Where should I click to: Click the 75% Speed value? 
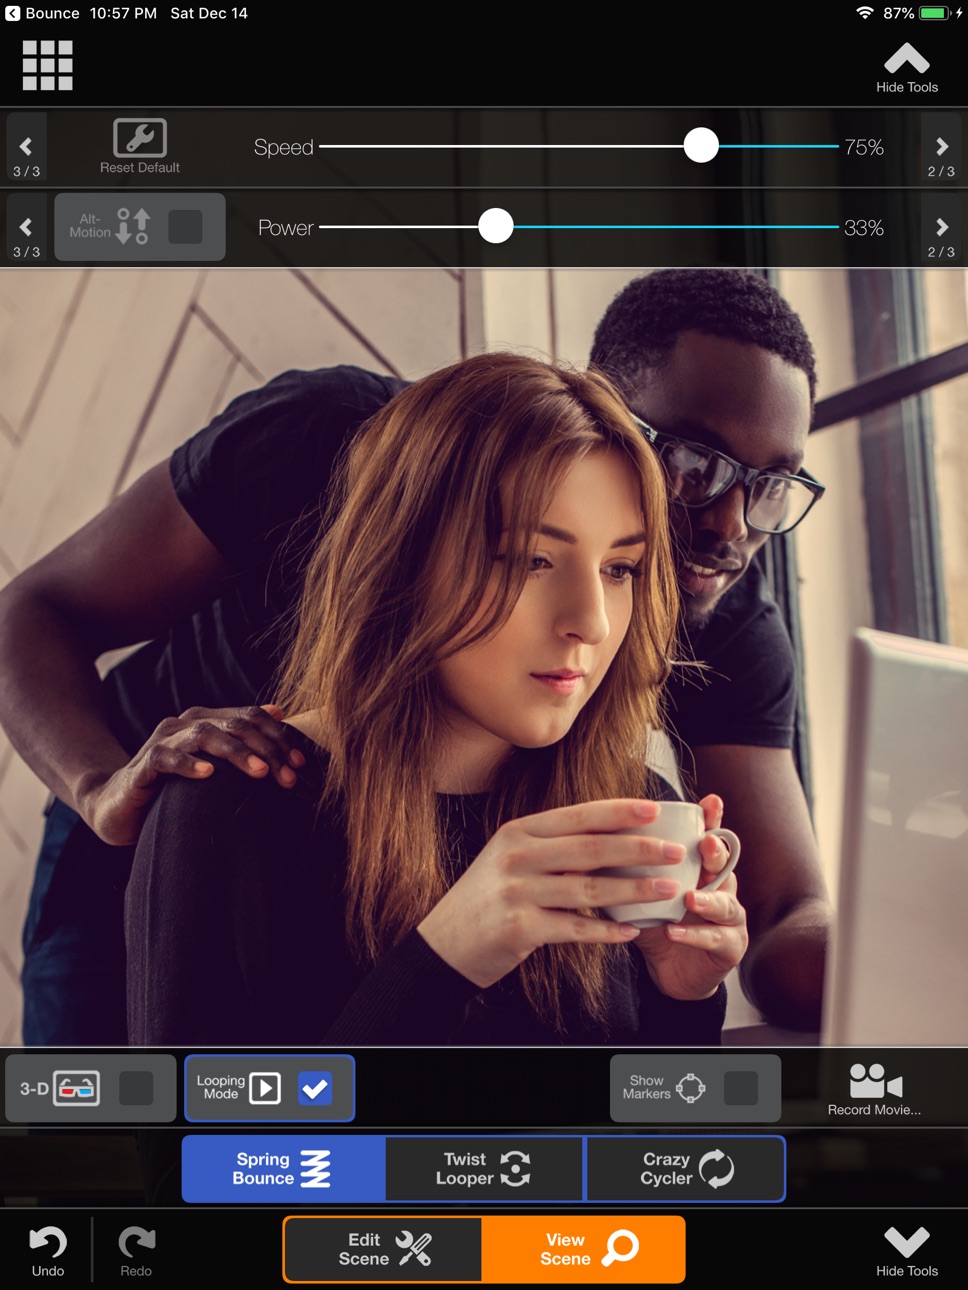point(864,147)
